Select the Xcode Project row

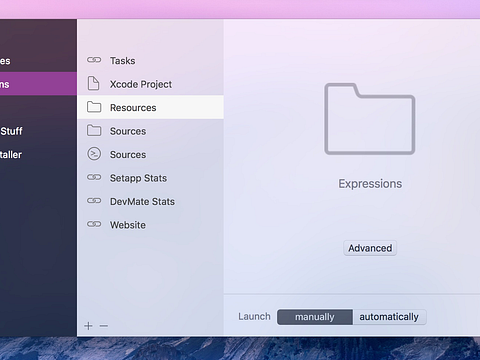(150, 84)
